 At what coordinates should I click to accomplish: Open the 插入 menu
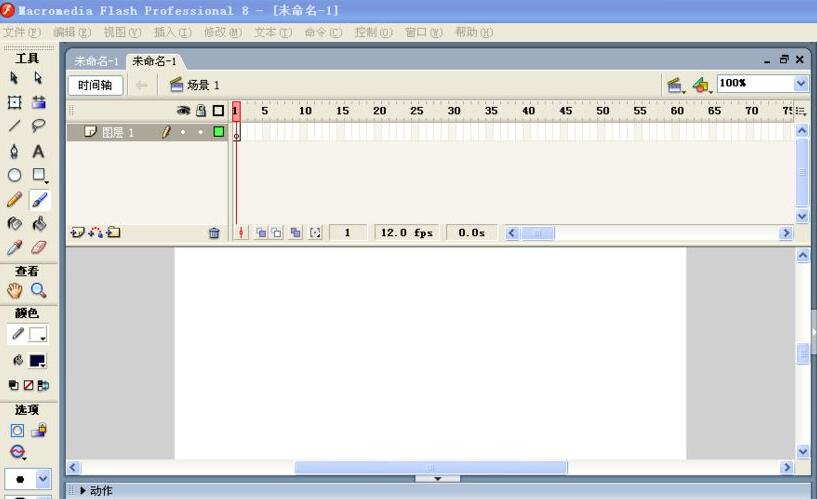pyautogui.click(x=172, y=32)
